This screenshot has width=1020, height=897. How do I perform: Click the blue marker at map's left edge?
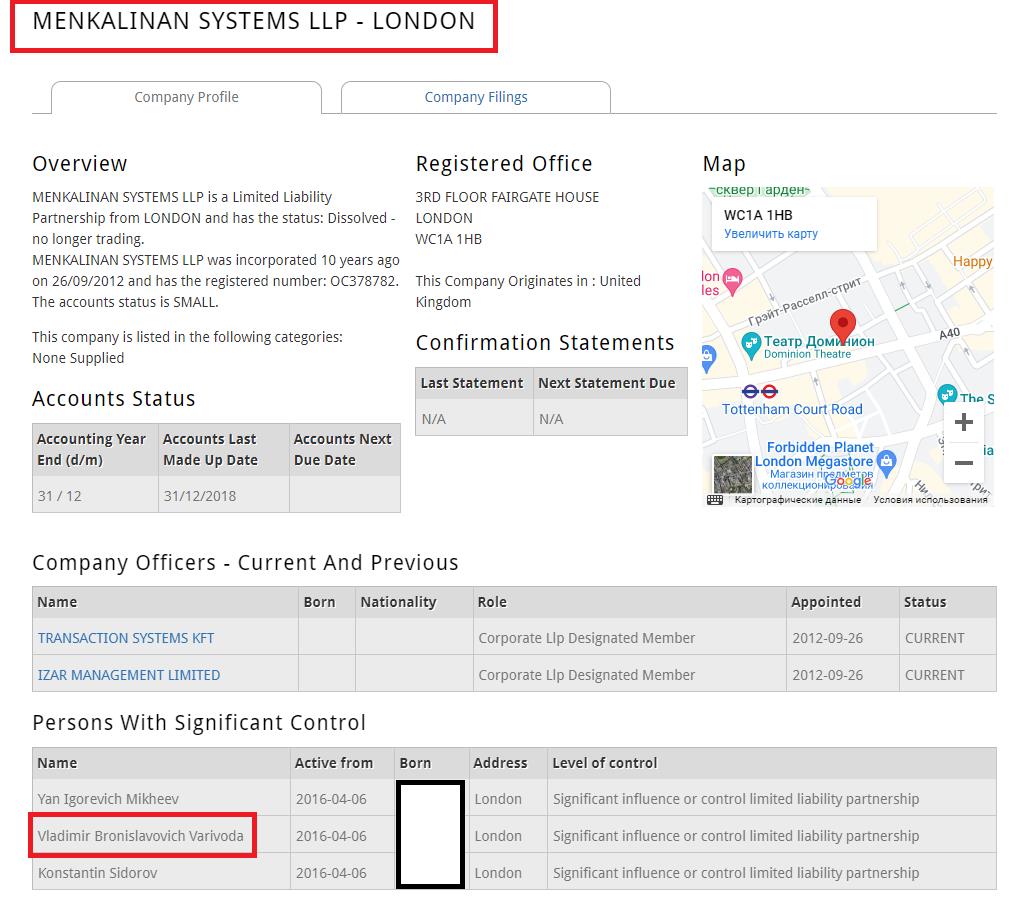pos(707,358)
